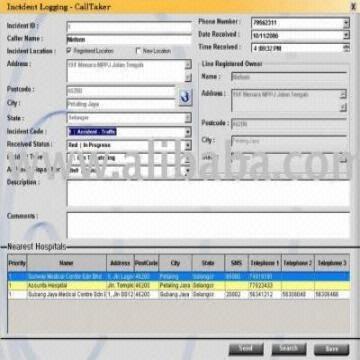
Task: Open the State dropdown arrow
Action: pos(188,118)
